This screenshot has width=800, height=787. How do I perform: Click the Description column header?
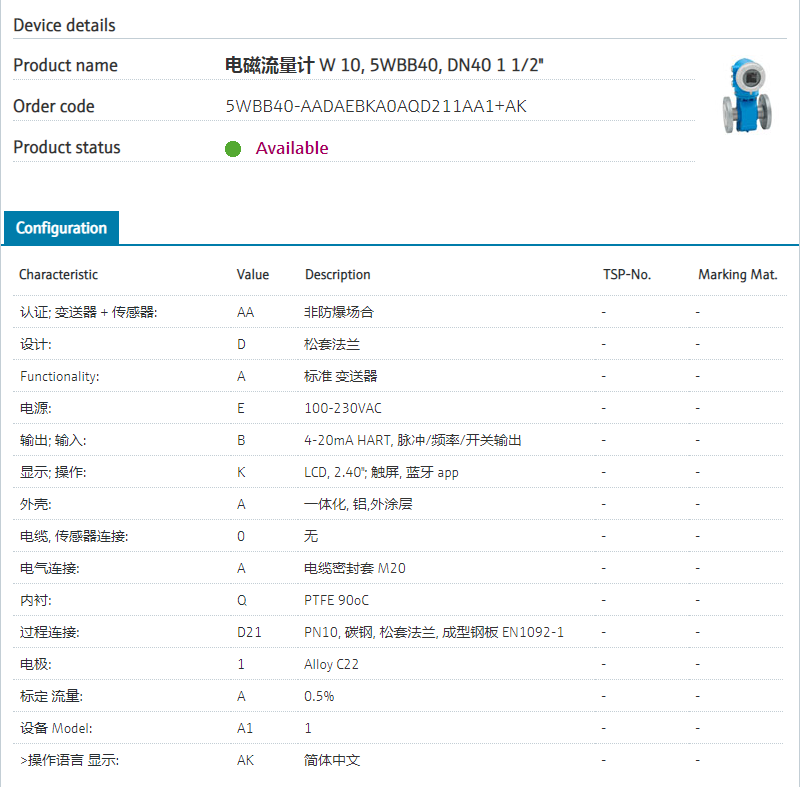tap(337, 275)
